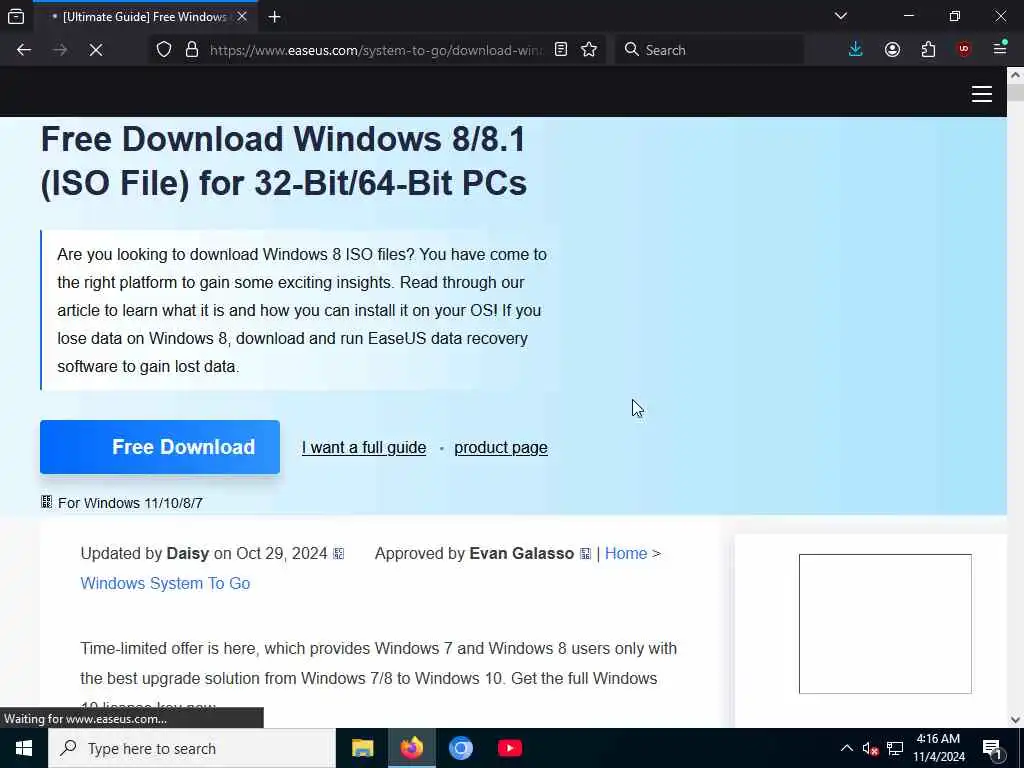Click the icon after Evan Galasso
1024x768 pixels.
(585, 554)
